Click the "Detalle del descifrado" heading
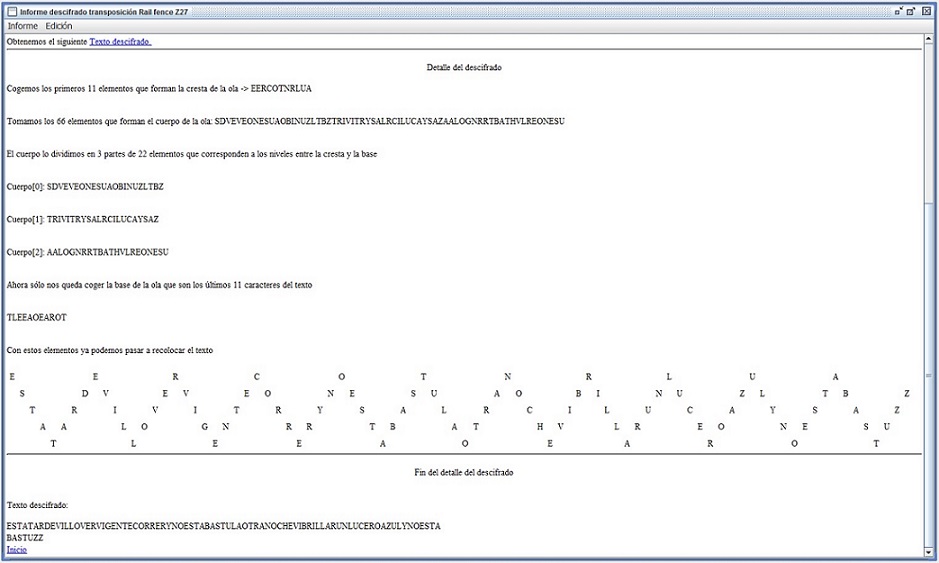Image resolution: width=939 pixels, height=563 pixels. 463,67
